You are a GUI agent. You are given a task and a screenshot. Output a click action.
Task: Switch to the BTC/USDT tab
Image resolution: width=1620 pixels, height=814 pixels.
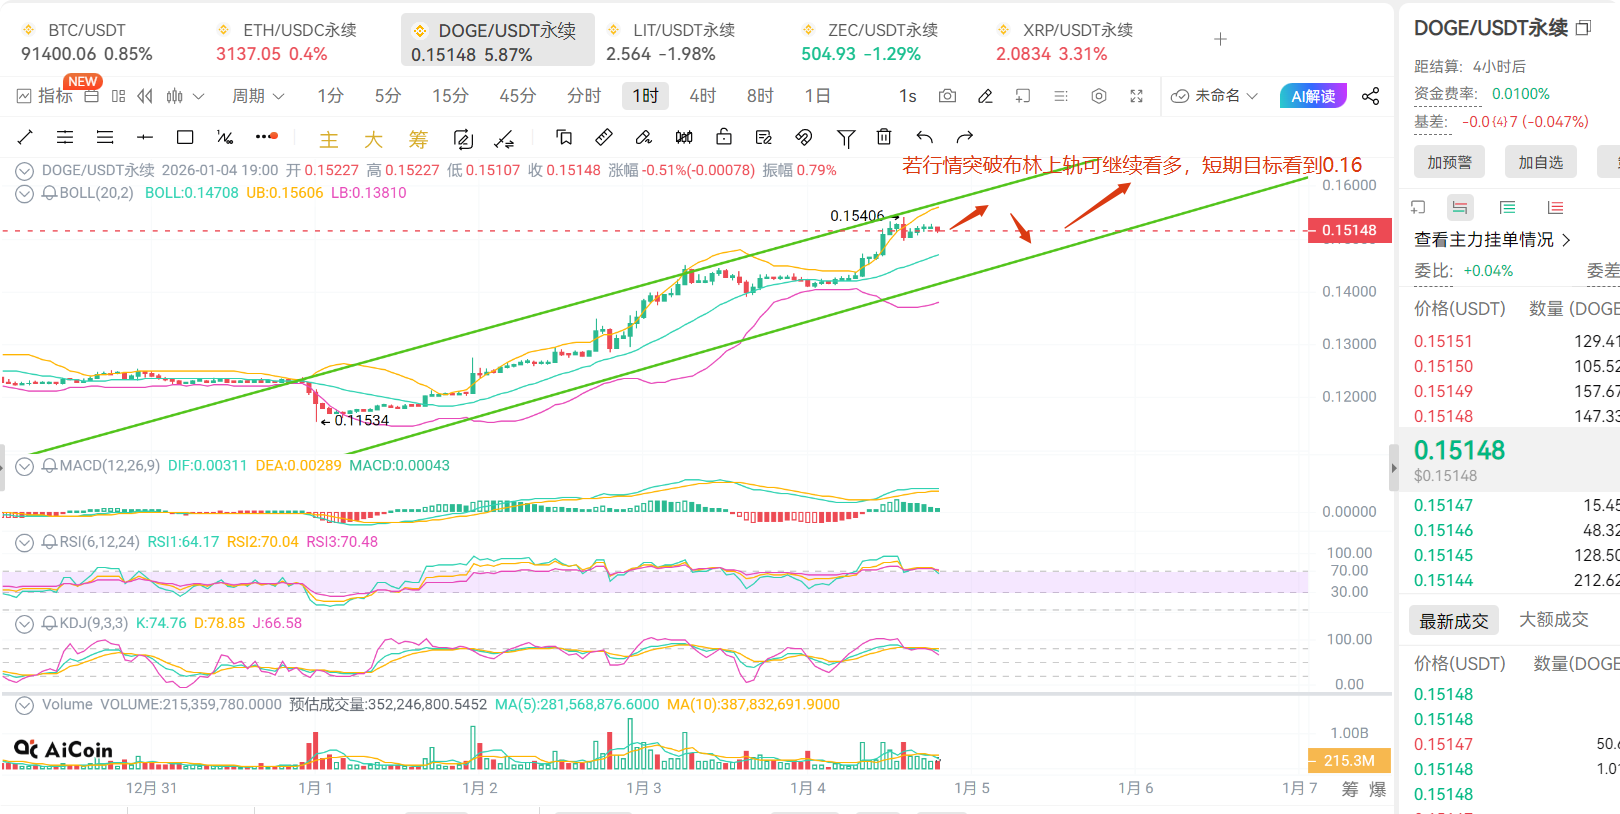[87, 41]
